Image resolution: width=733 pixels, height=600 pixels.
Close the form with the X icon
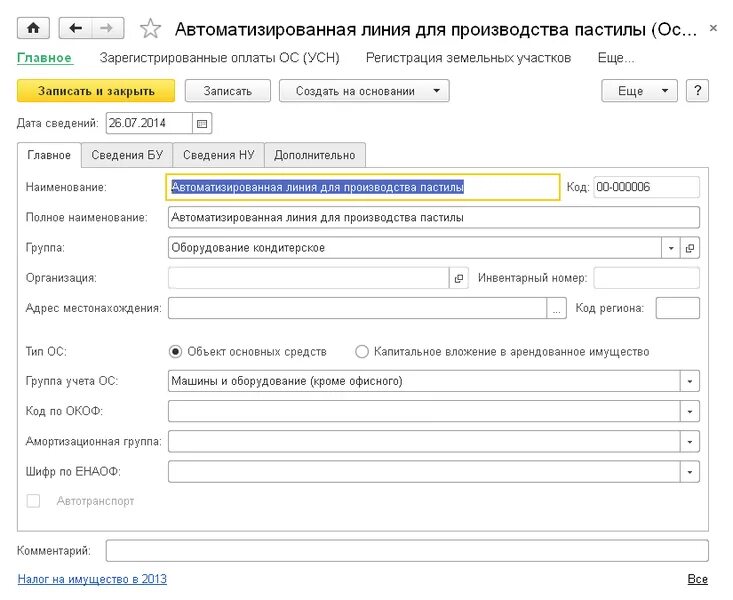click(713, 28)
